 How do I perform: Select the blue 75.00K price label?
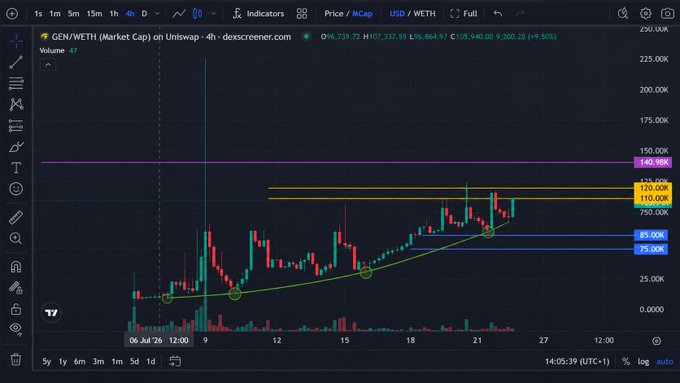pyautogui.click(x=651, y=249)
